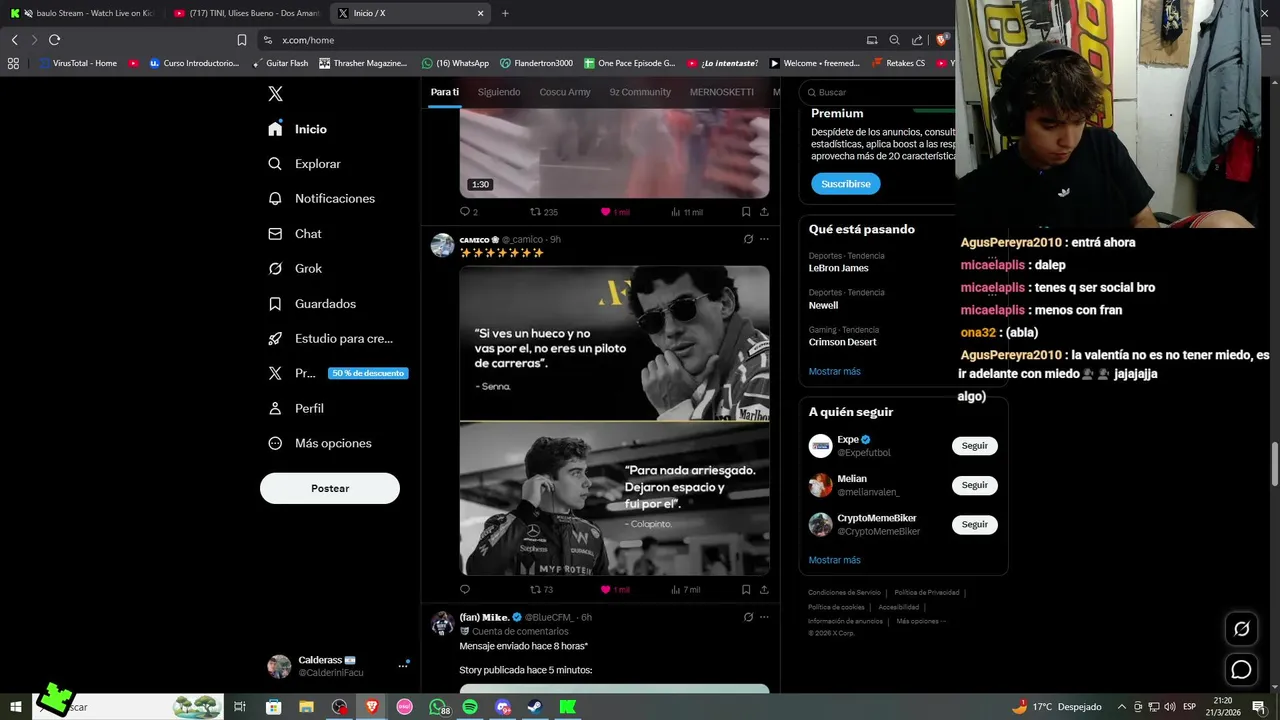Image resolution: width=1280 pixels, height=720 pixels.
Task: Switch to baulo Stream Kick tab
Action: coord(82,14)
